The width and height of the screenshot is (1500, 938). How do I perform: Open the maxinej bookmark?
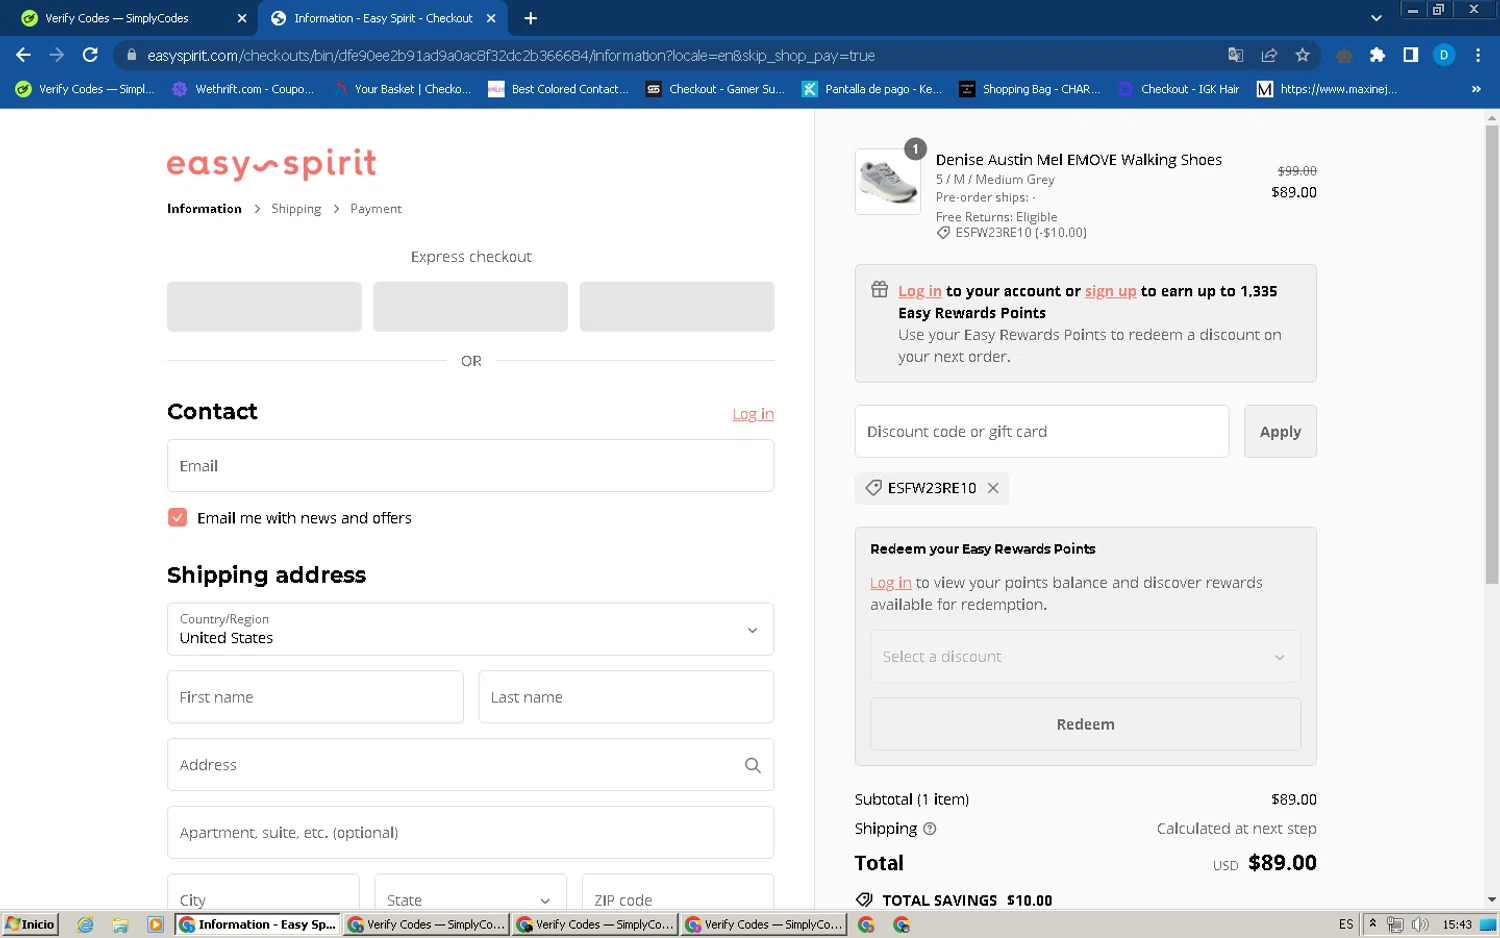(x=1327, y=89)
